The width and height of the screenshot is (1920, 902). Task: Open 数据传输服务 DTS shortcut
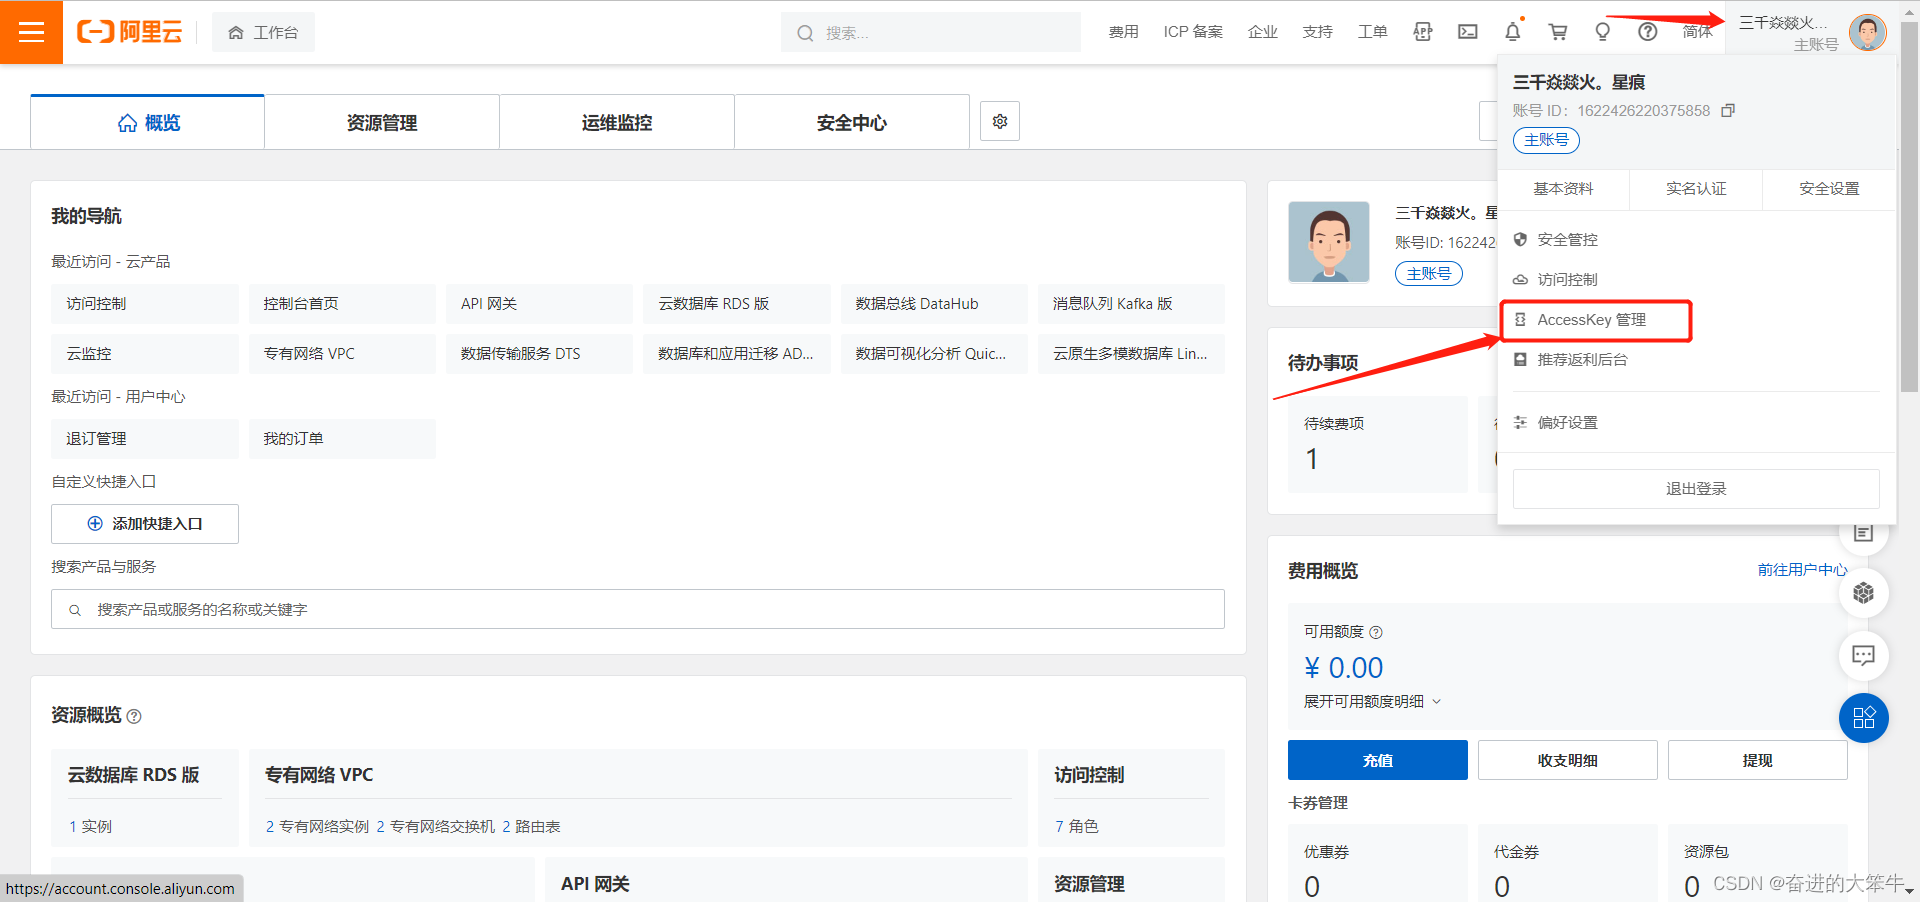click(x=539, y=354)
